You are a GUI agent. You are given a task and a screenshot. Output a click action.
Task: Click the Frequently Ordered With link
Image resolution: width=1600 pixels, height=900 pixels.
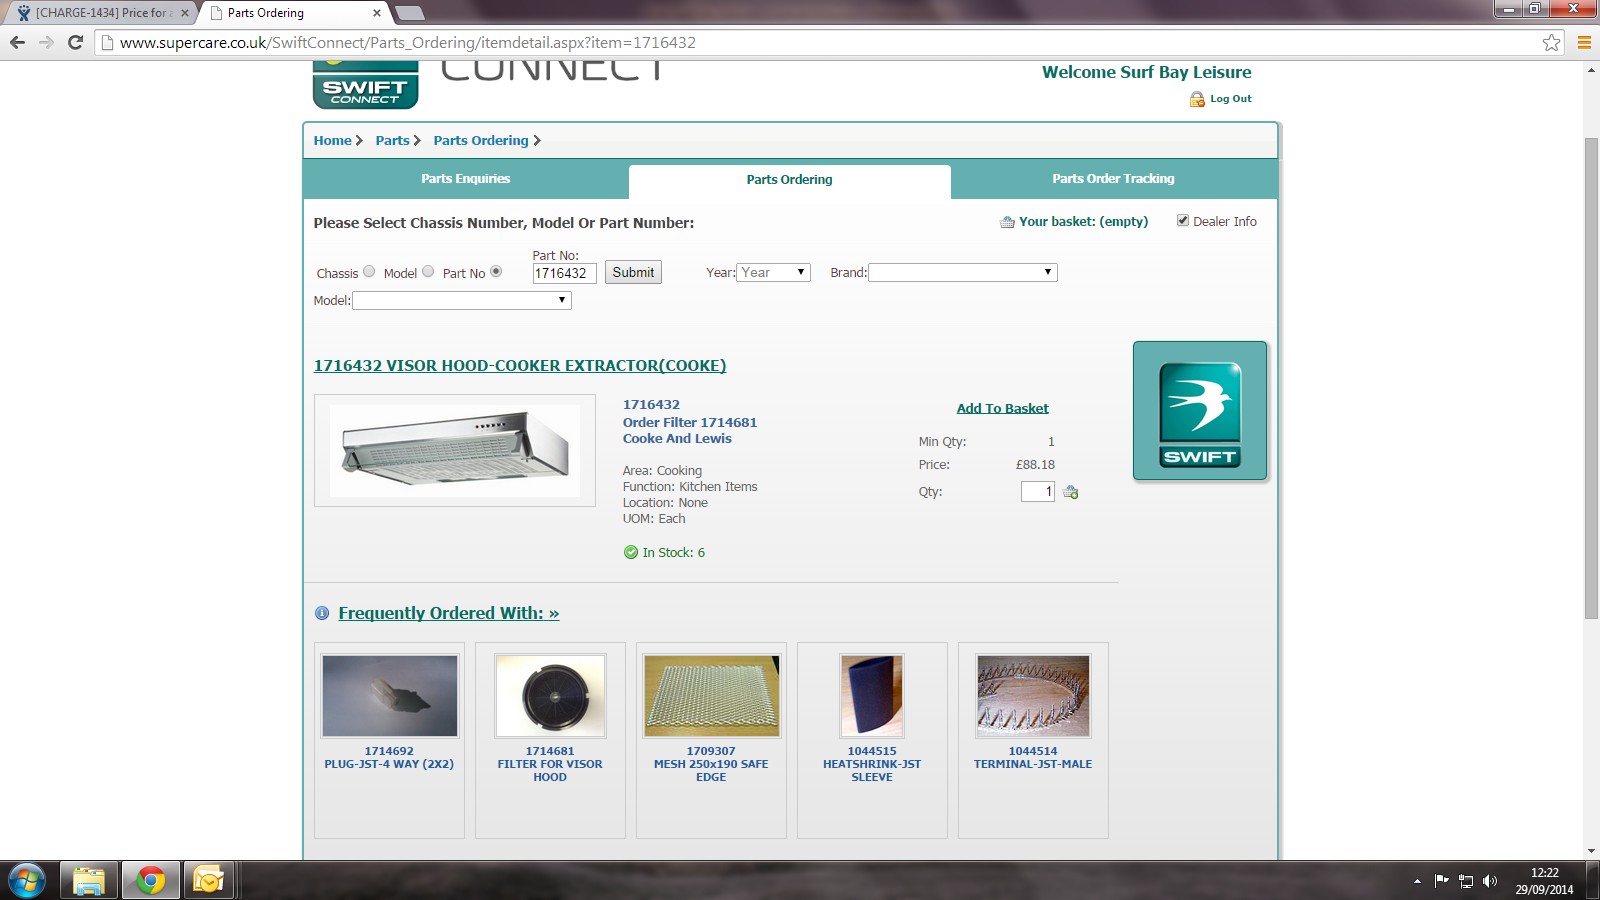point(449,613)
